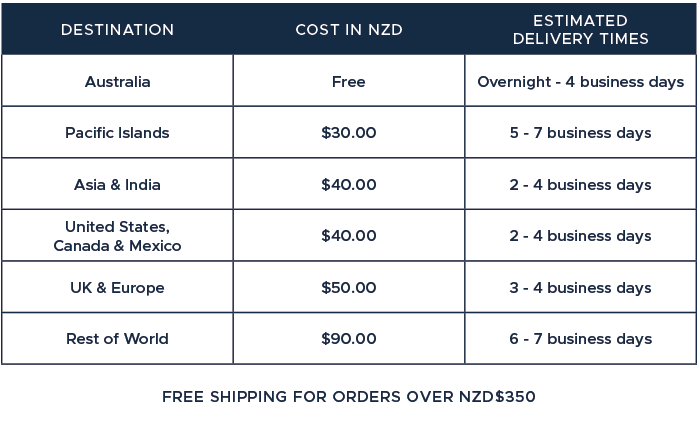
Task: Click the $30.00 cost cell
Action: click(x=349, y=133)
